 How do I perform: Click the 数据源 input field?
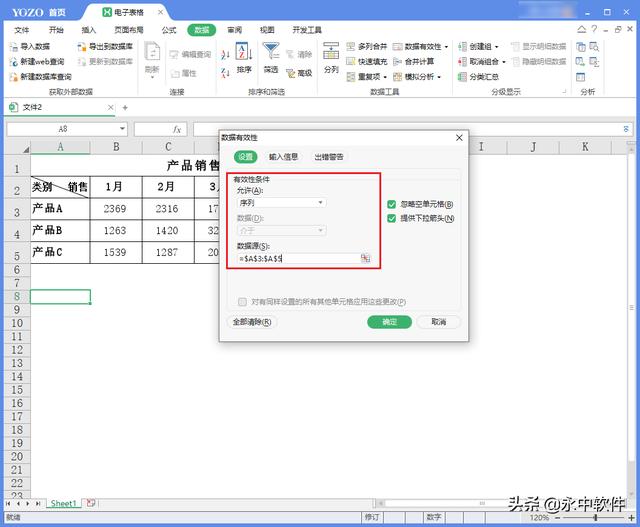[x=297, y=258]
